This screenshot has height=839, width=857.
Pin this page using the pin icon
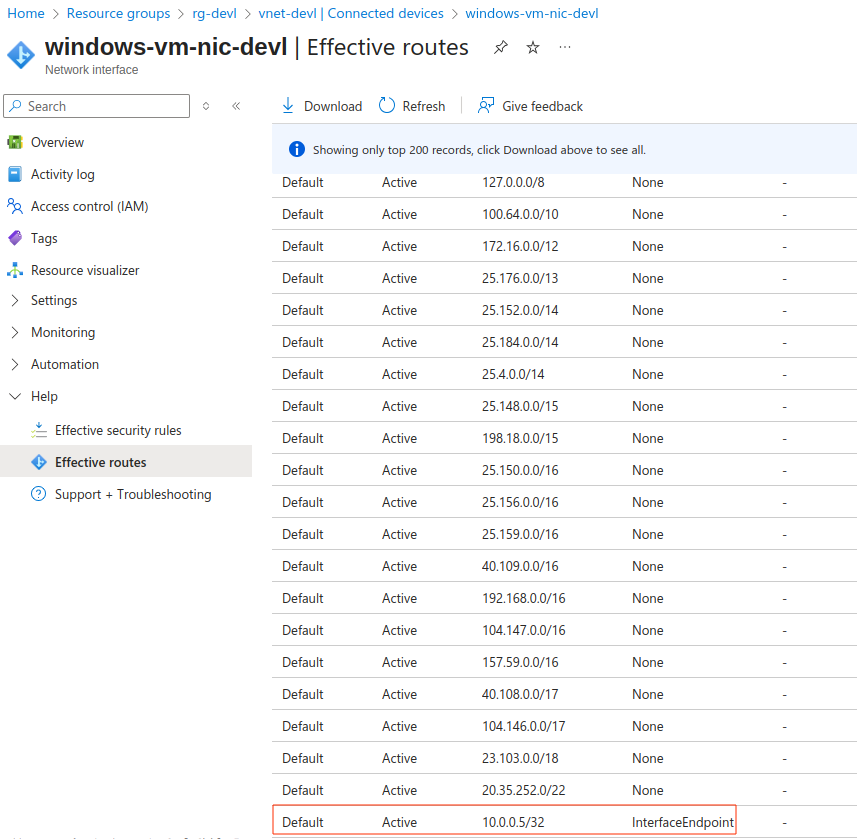pyautogui.click(x=500, y=48)
